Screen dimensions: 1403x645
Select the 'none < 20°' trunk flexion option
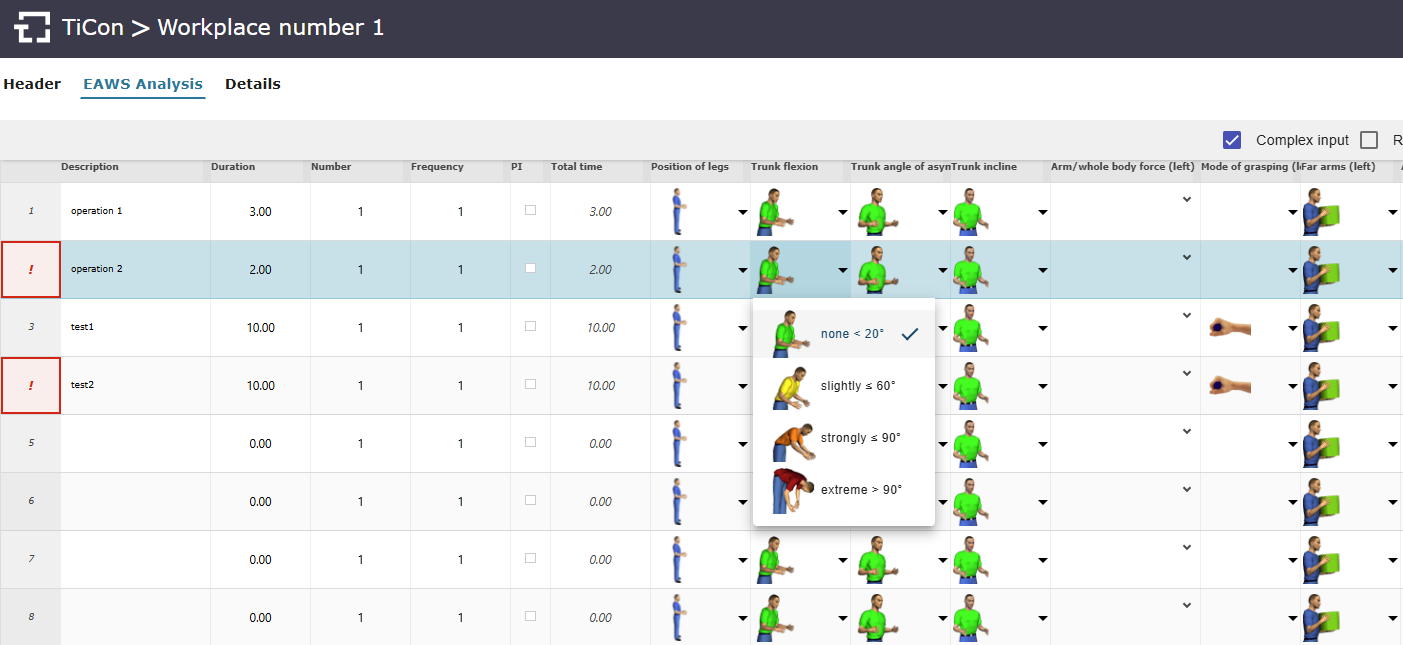(852, 334)
